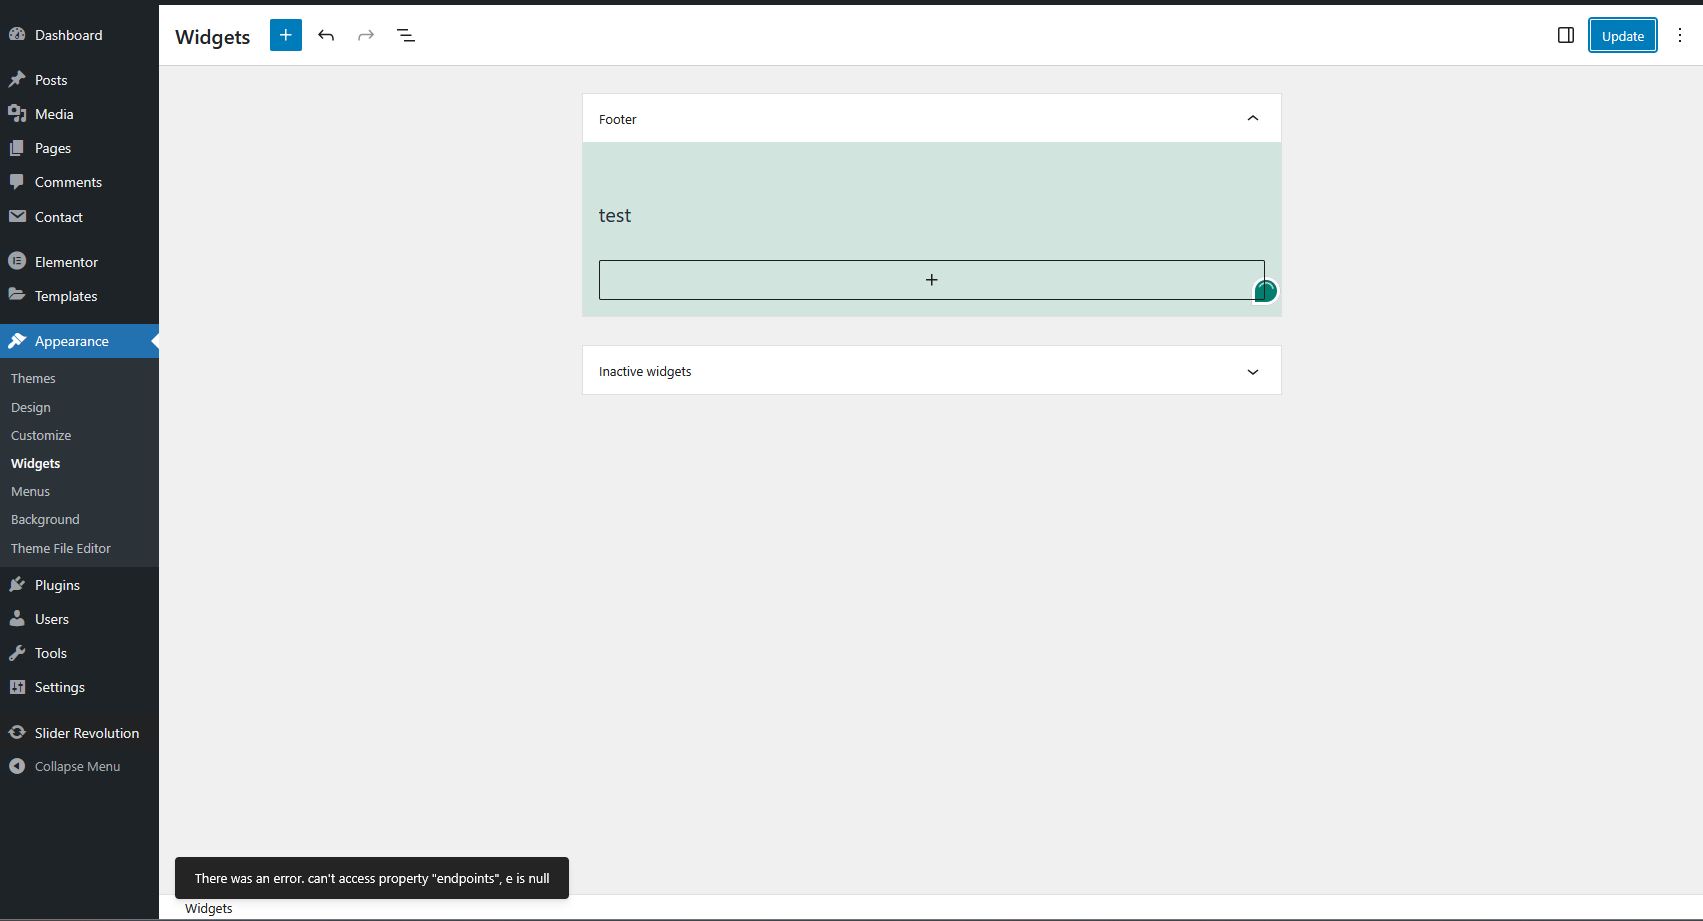Open the Dashboard menu item
The width and height of the screenshot is (1703, 921).
[68, 35]
